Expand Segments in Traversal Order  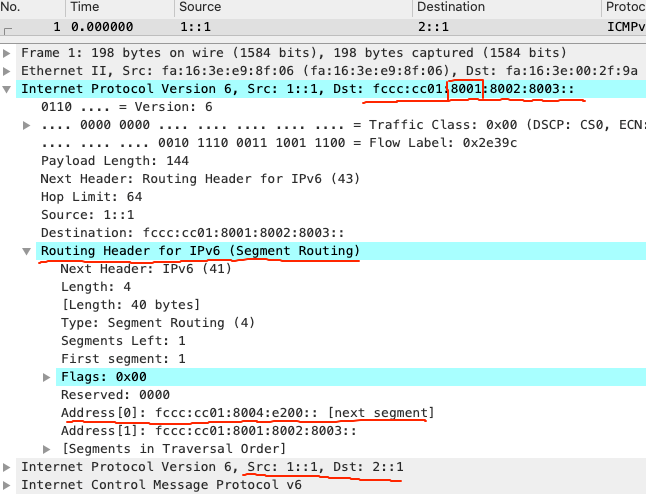tap(47, 449)
